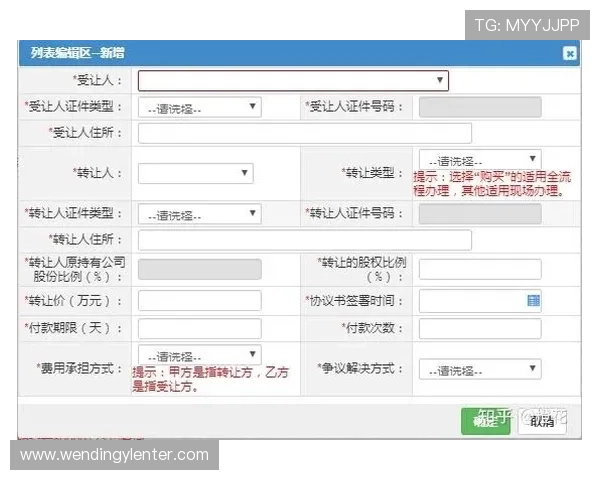Close the 列表编辑区--新增 dialog
The image size is (600, 480).
pyautogui.click(x=569, y=53)
